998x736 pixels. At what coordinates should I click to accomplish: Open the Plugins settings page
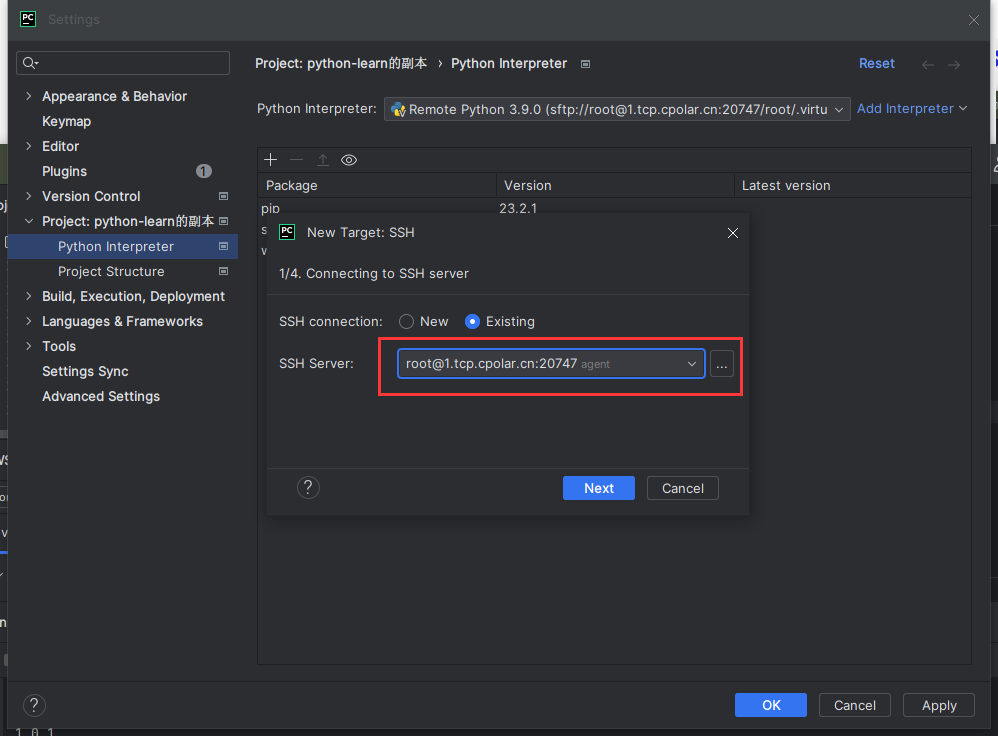point(64,171)
